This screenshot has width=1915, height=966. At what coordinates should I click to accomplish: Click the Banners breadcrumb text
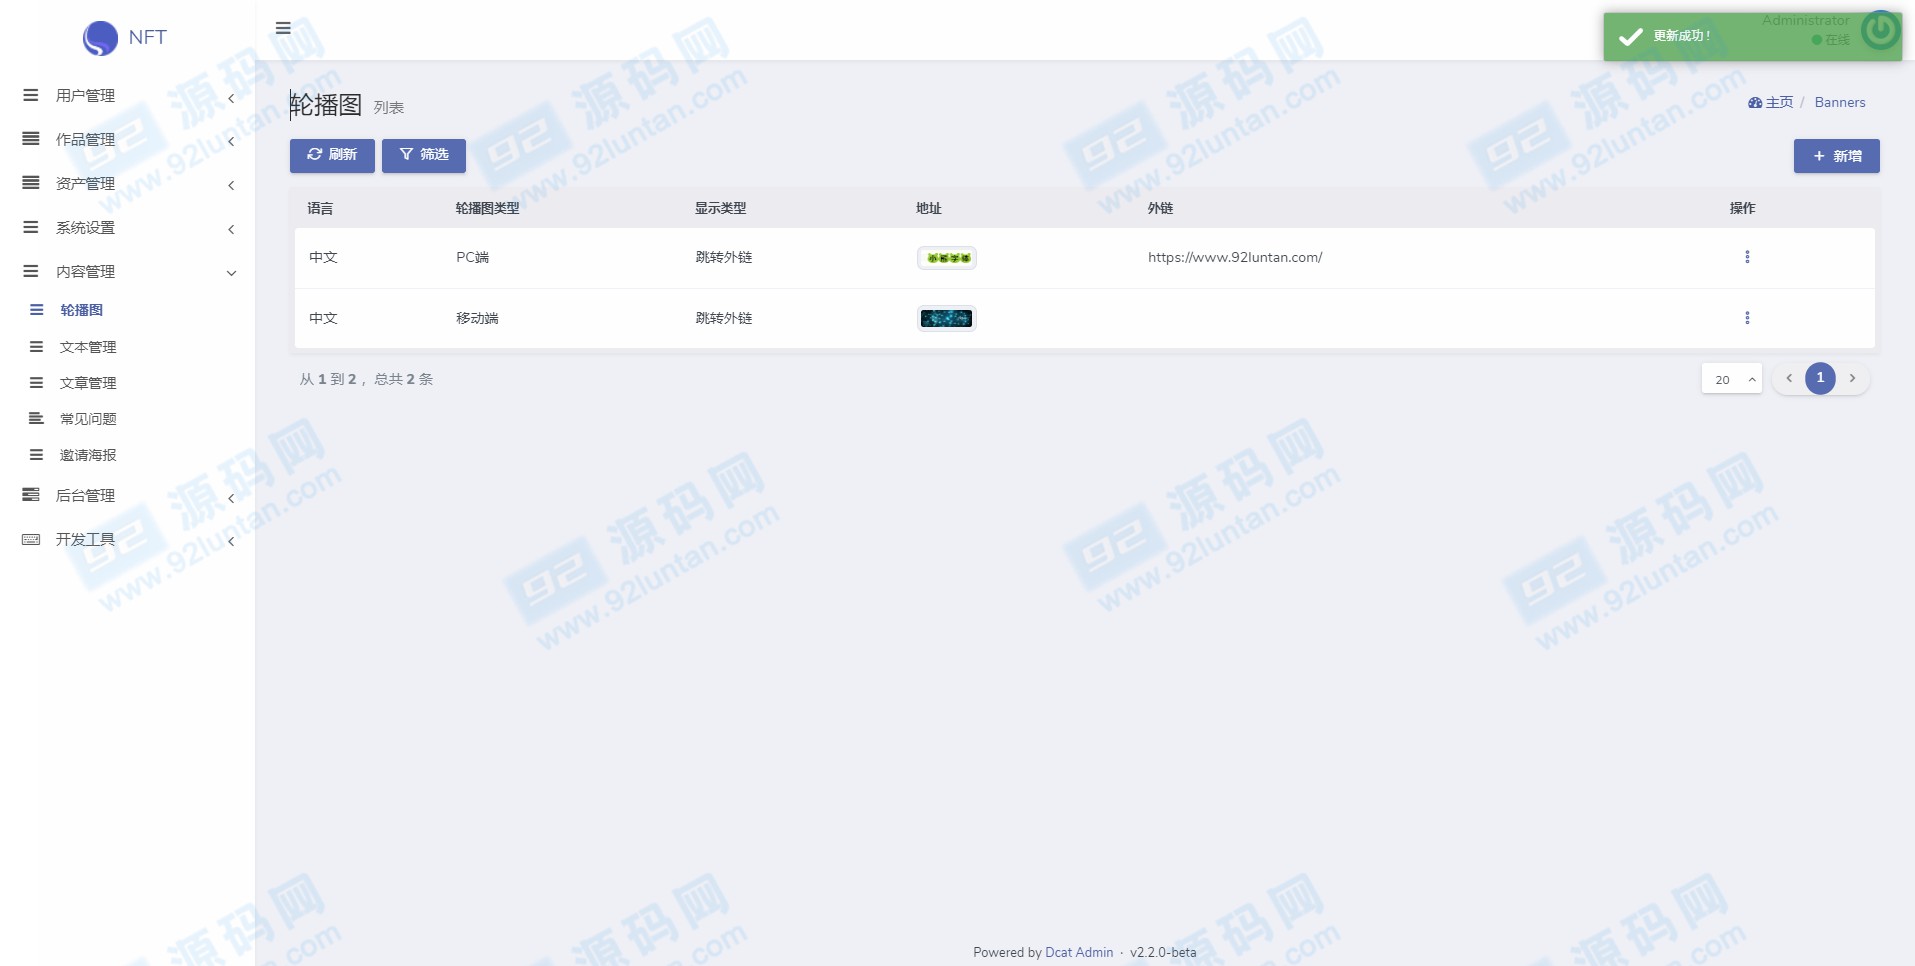1840,102
